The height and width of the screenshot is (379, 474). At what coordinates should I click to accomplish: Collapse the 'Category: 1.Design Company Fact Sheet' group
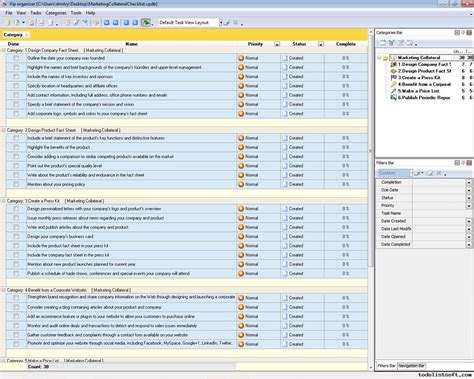point(4,50)
